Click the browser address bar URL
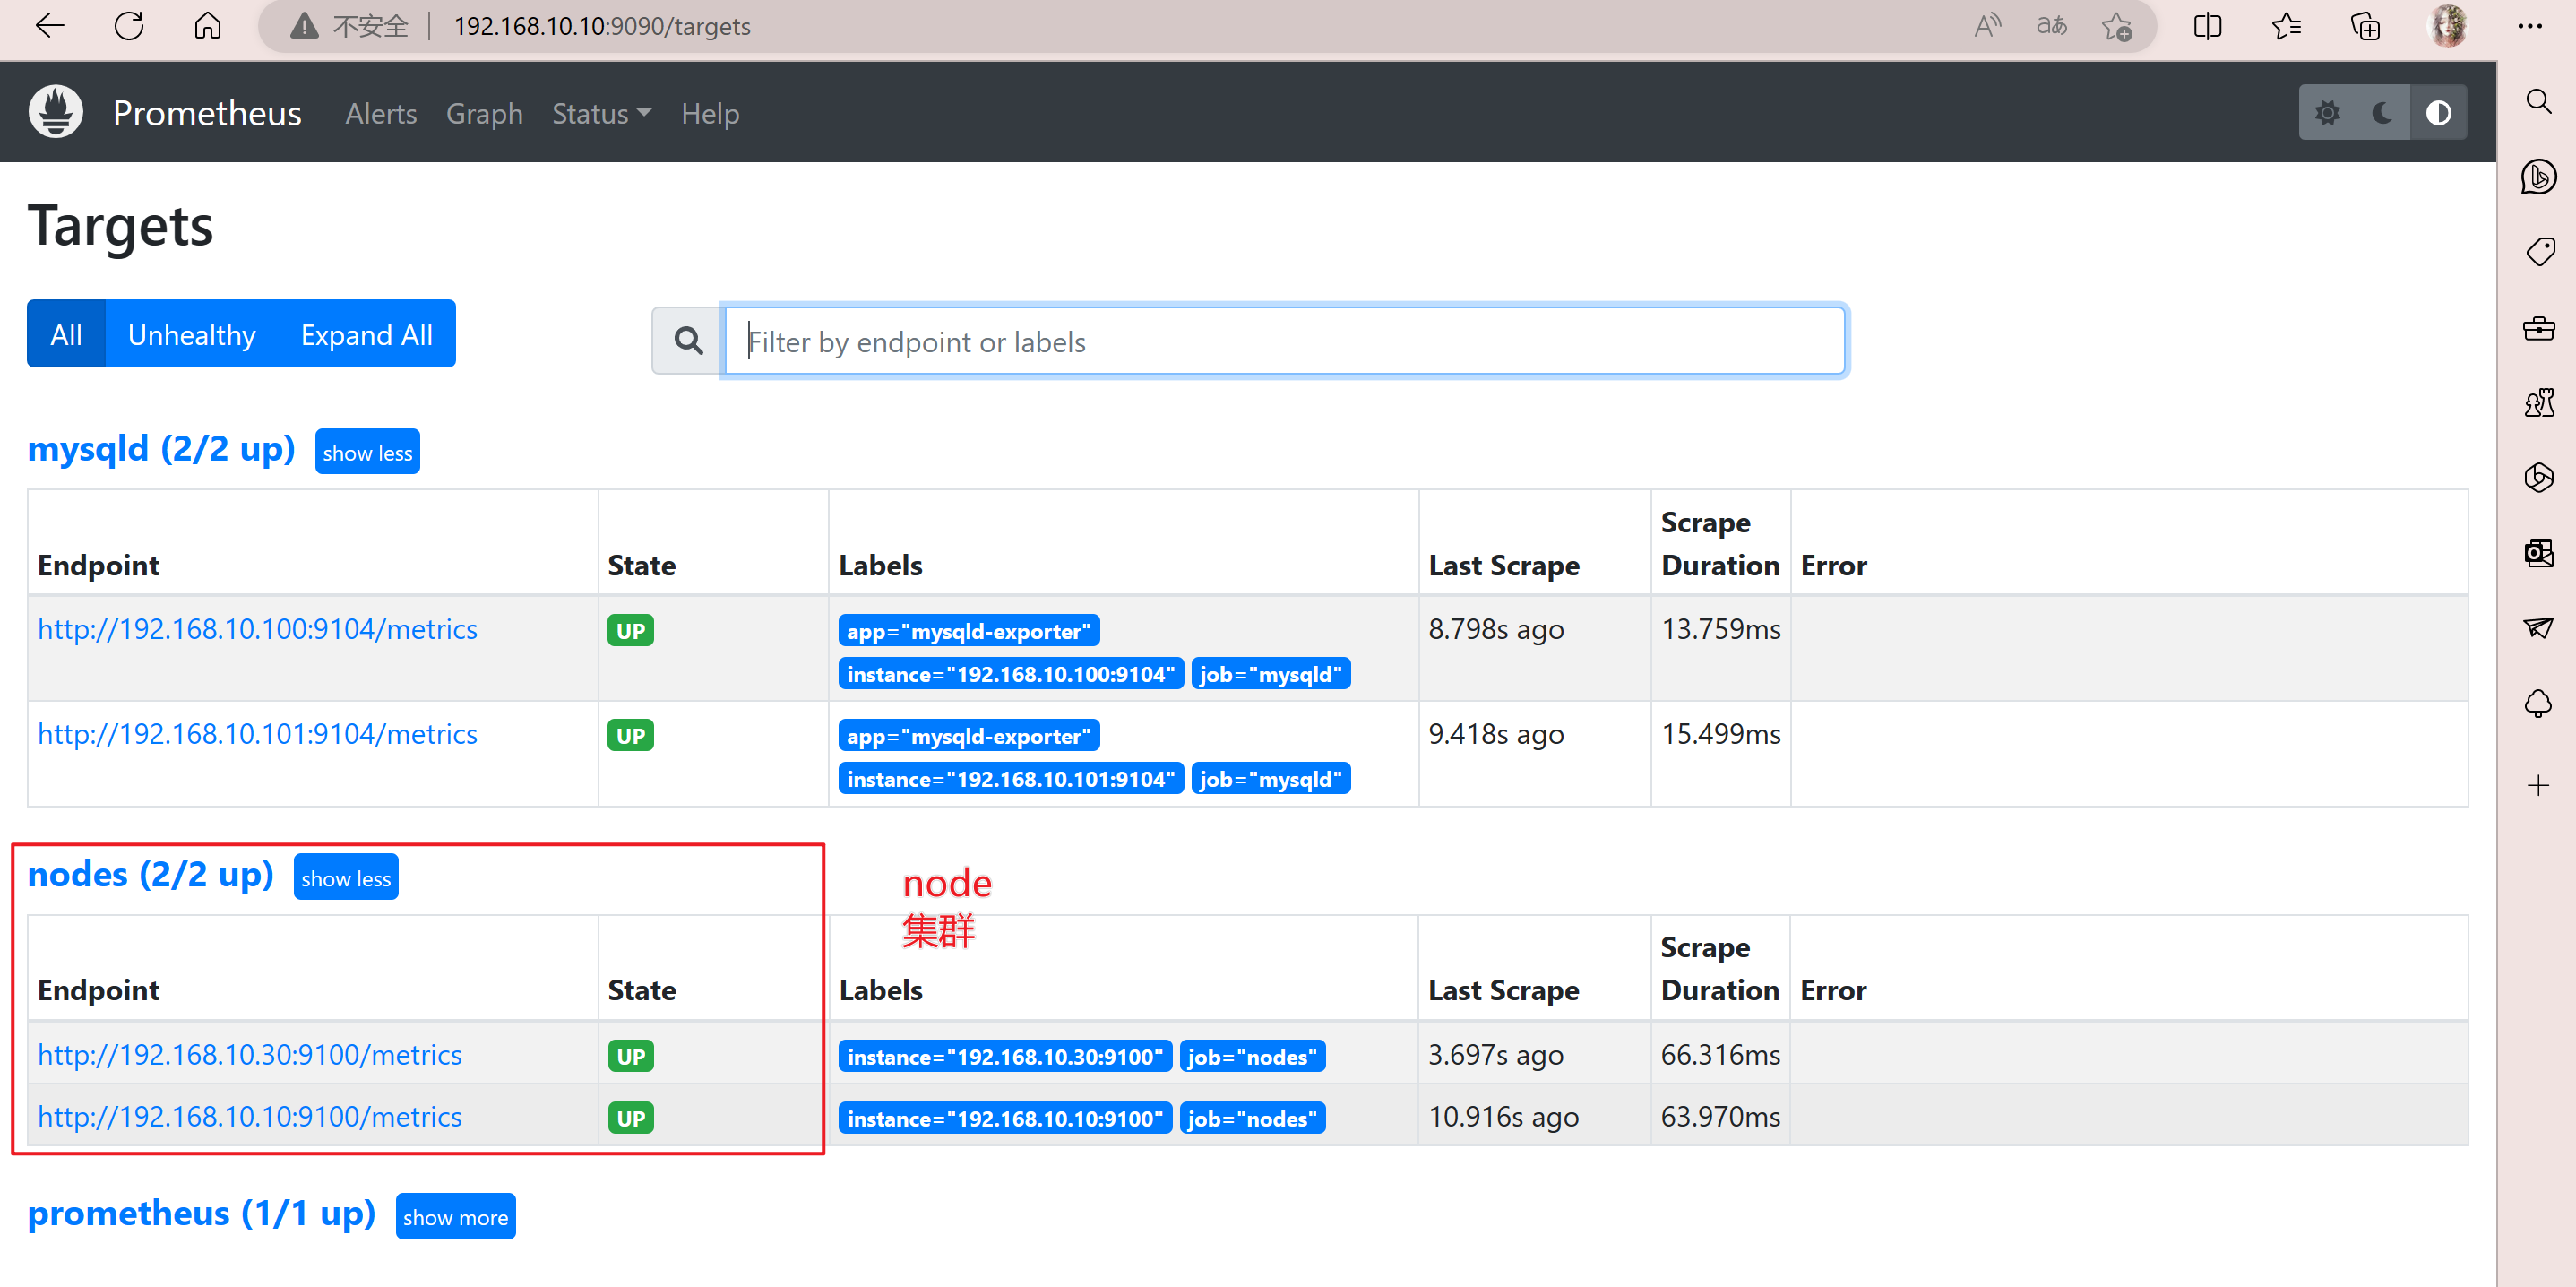 click(x=602, y=26)
